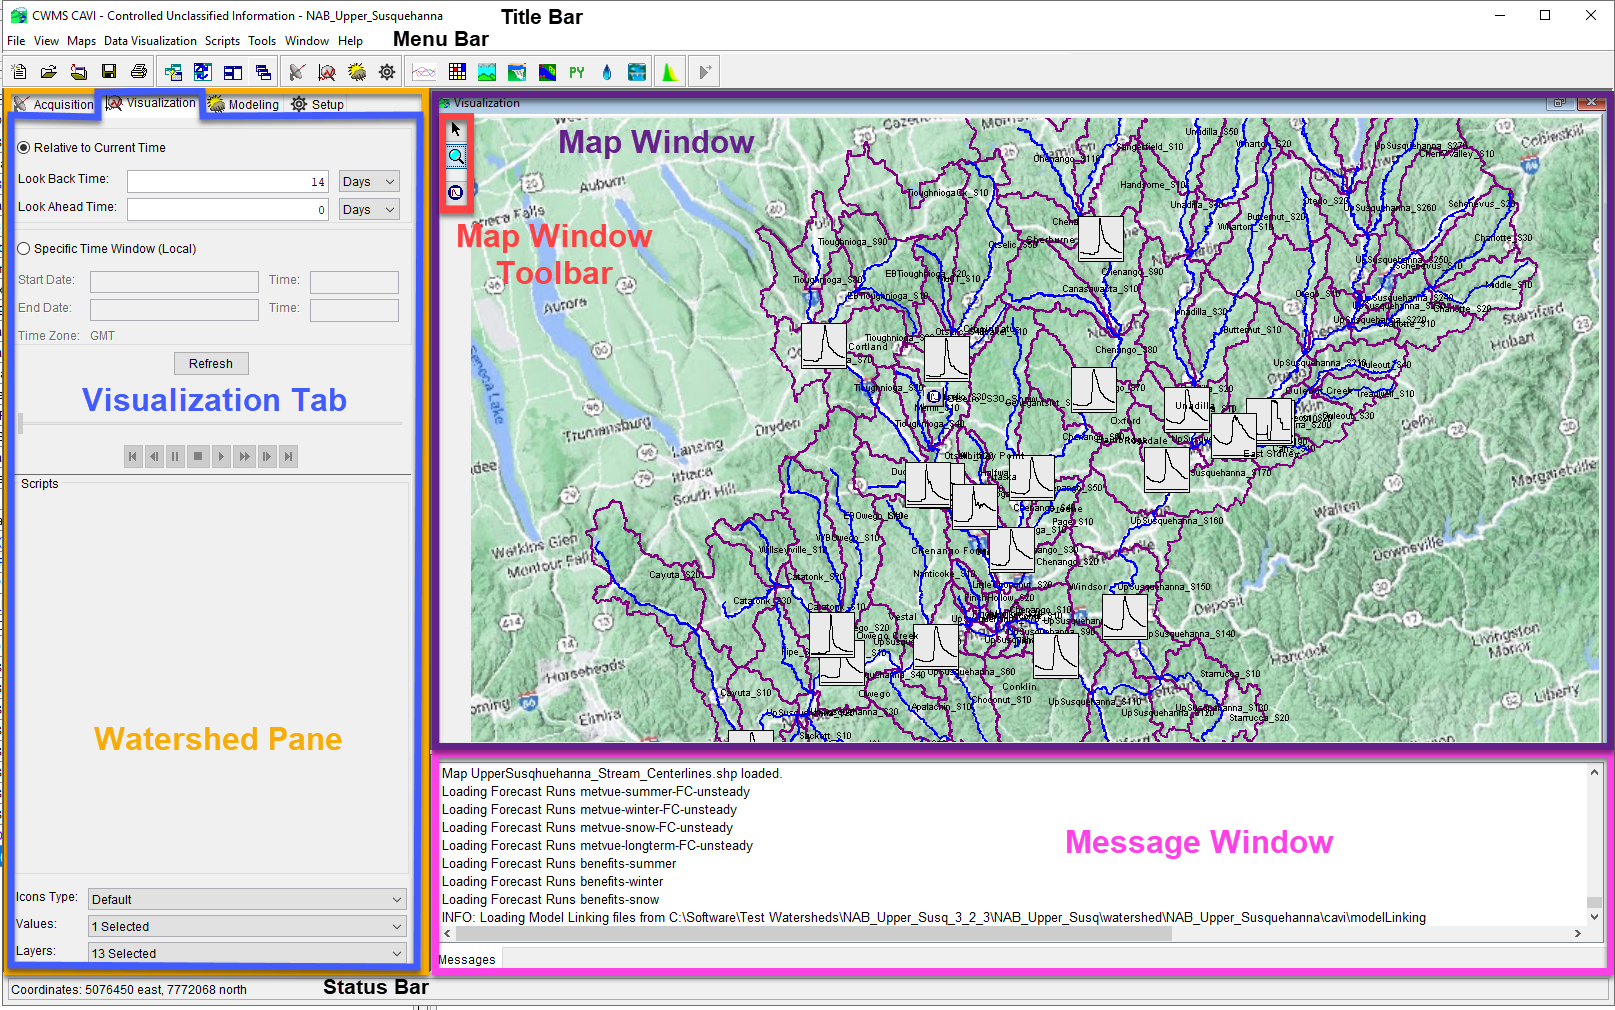Click pause animation playback button
The image size is (1615, 1010).
click(x=175, y=457)
